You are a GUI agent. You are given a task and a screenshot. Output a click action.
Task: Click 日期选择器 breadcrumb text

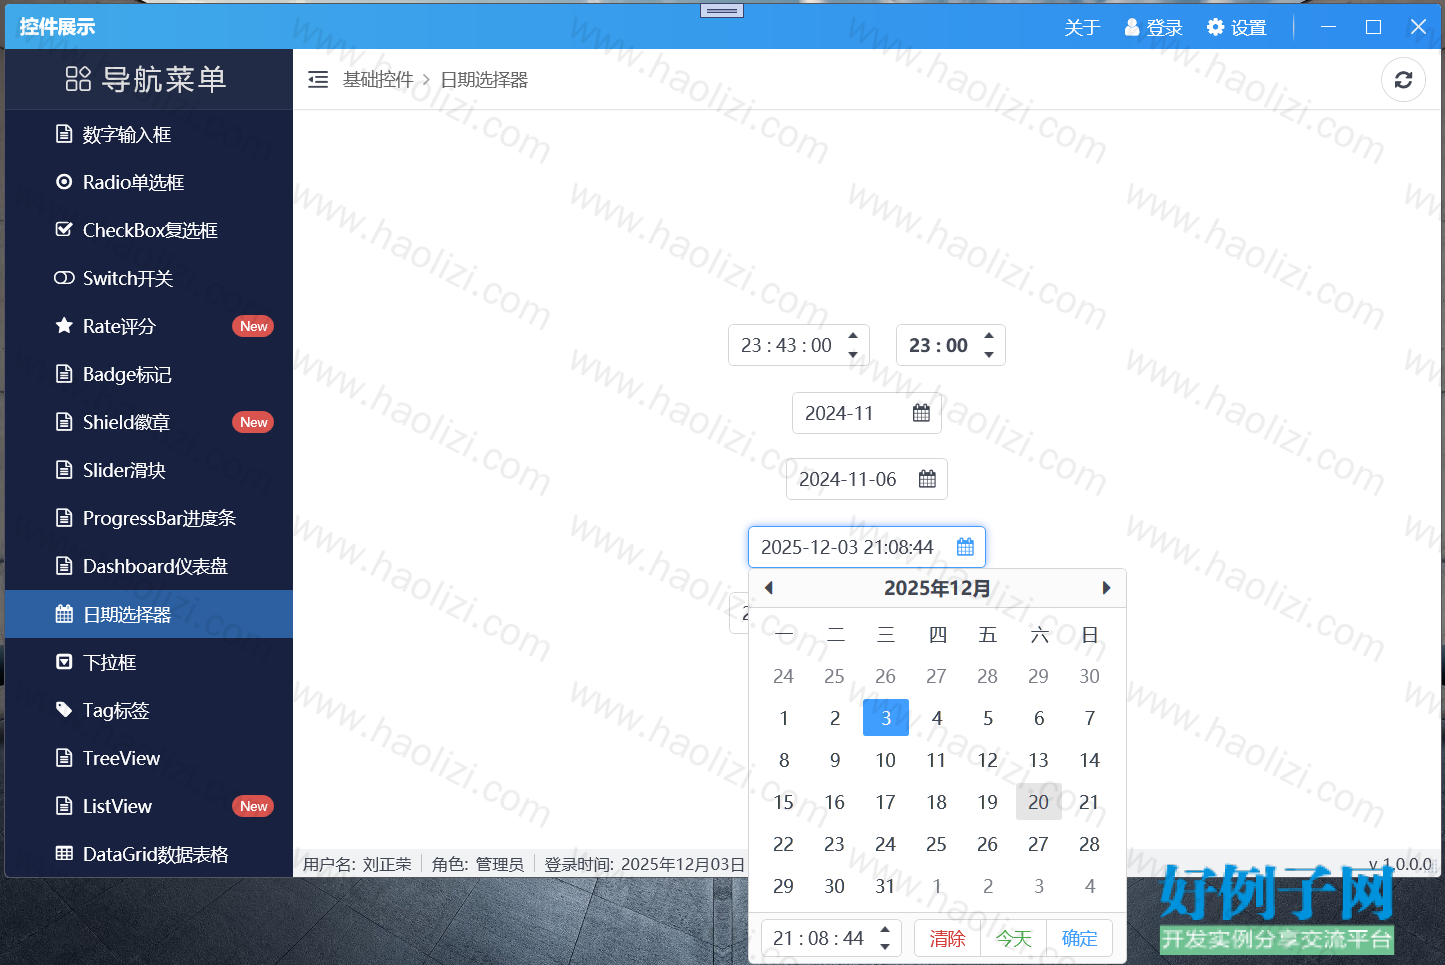pos(484,80)
